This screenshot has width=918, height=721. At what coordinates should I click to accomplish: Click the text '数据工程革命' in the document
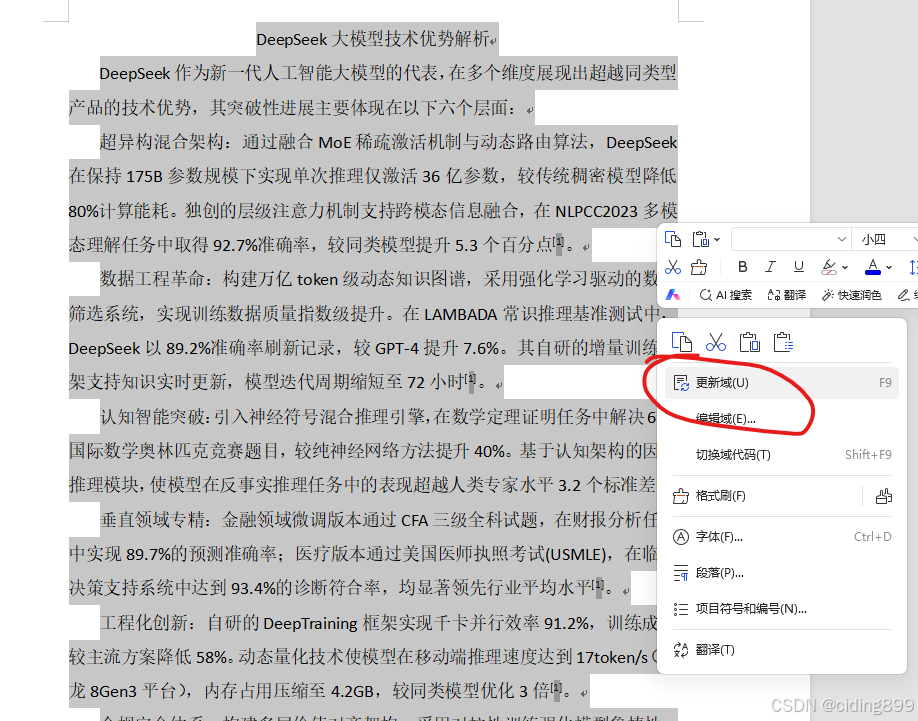[152, 279]
